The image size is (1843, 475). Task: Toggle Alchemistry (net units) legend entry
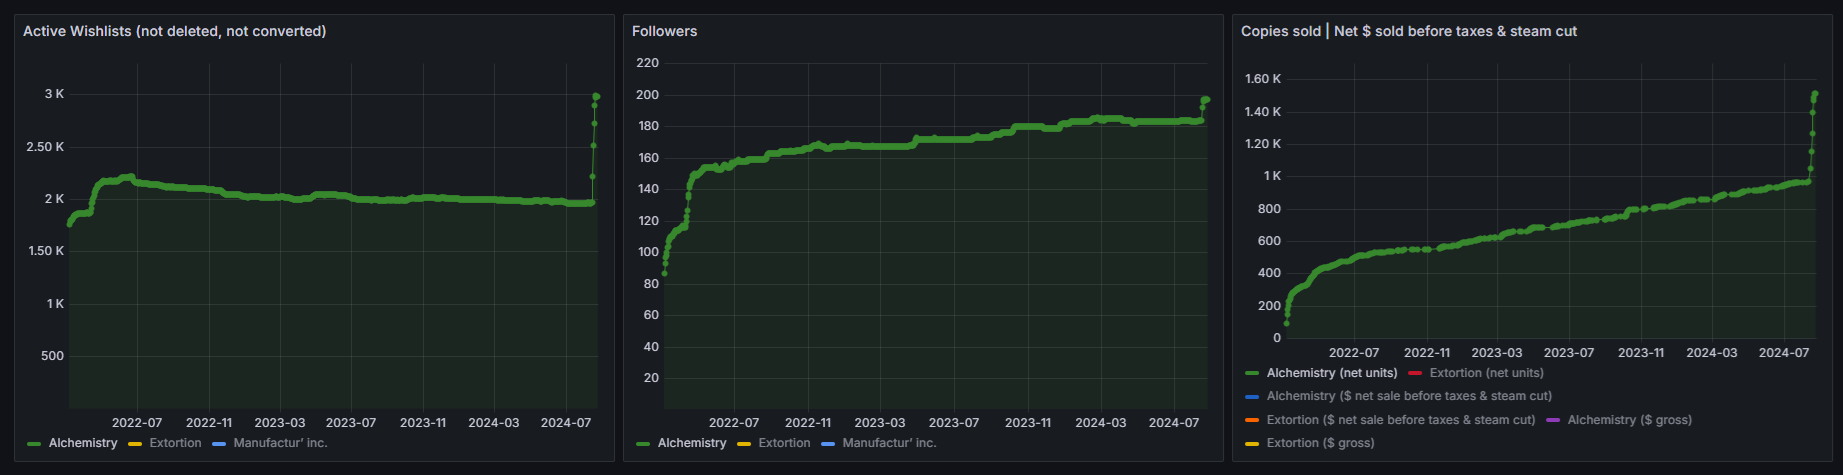tap(1332, 373)
